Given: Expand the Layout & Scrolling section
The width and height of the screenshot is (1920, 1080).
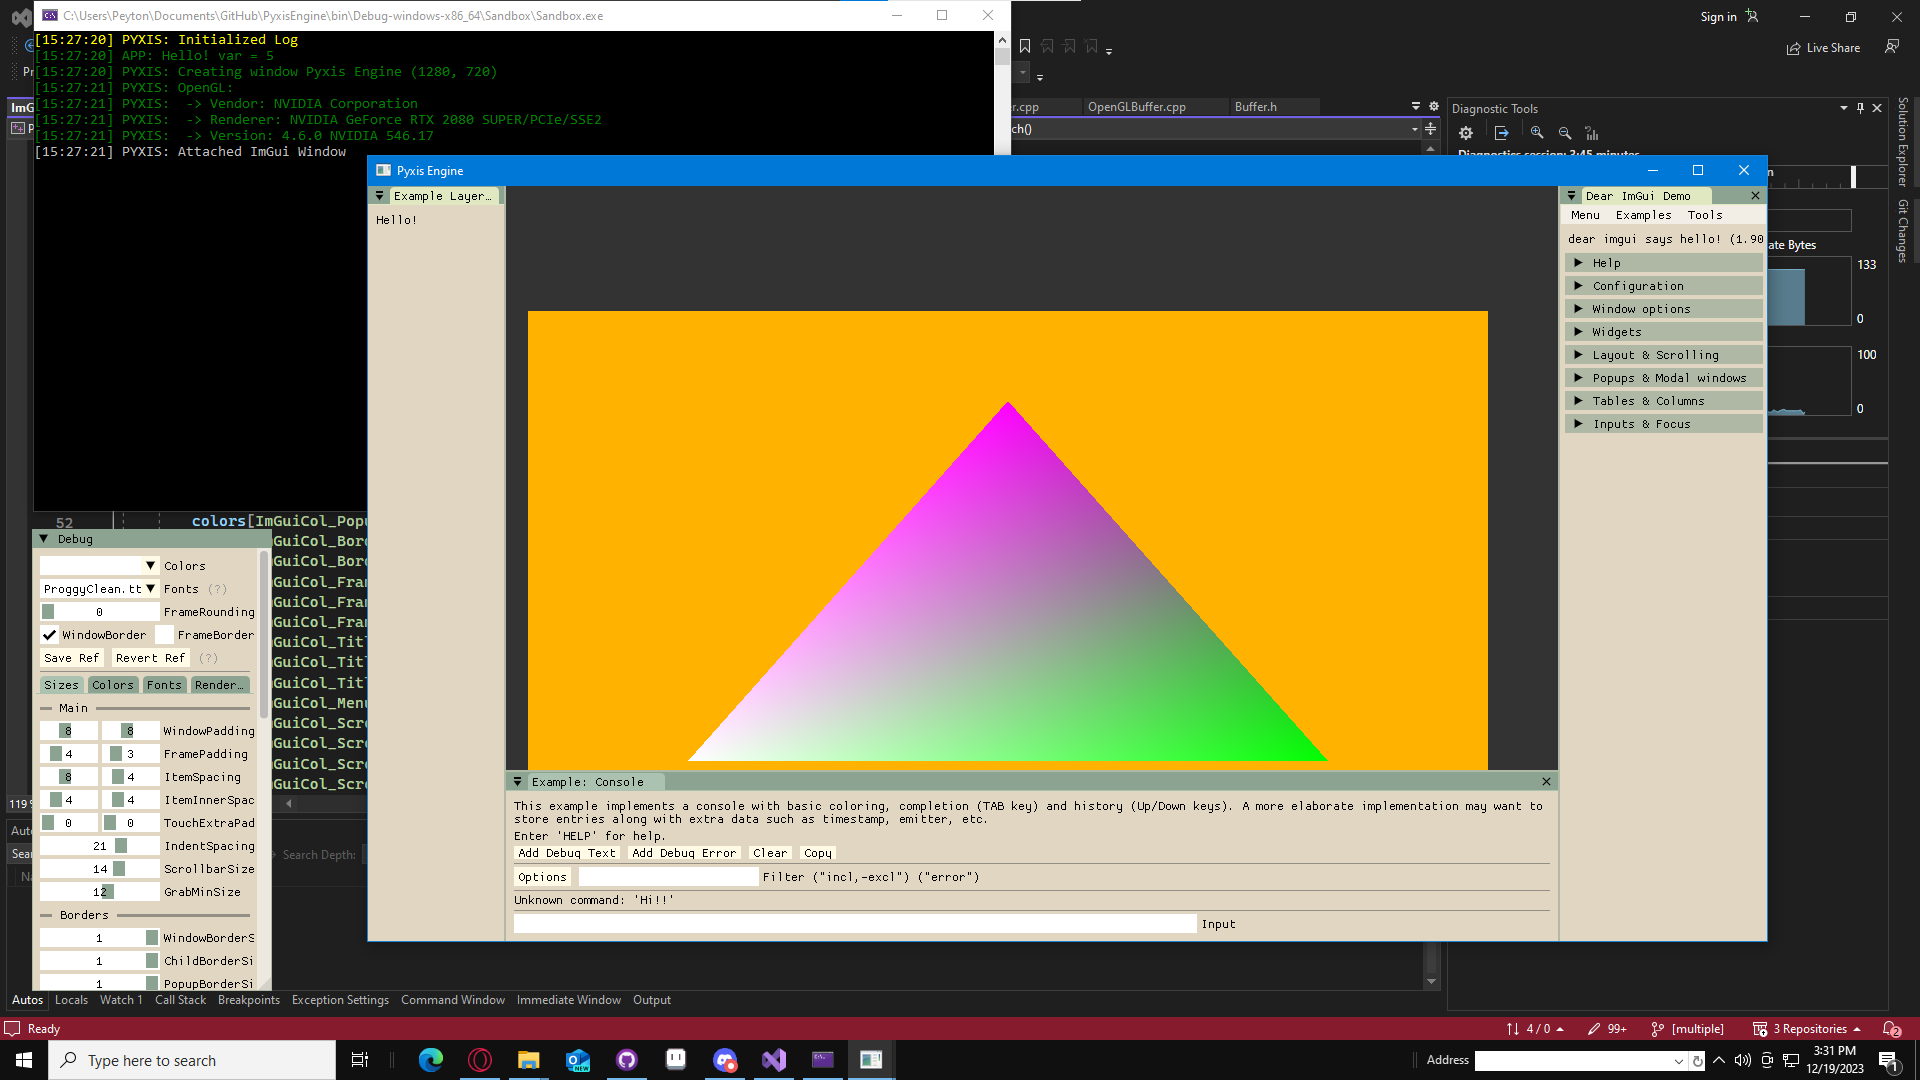Looking at the screenshot, I should 1664,355.
